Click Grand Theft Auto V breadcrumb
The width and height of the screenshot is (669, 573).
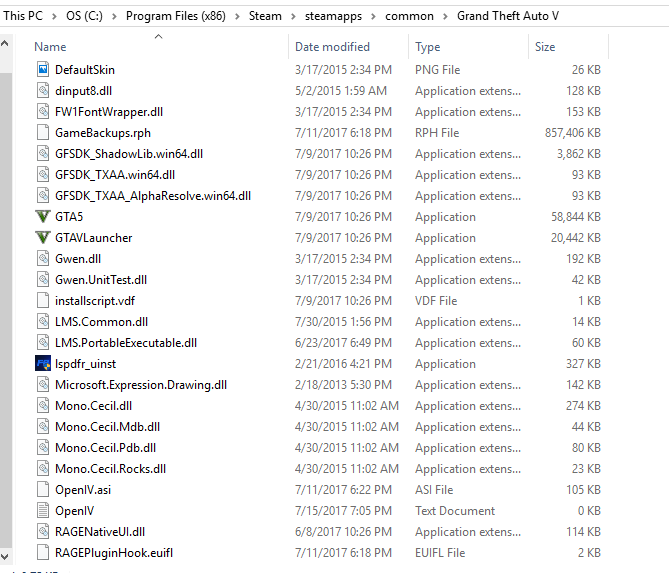508,16
